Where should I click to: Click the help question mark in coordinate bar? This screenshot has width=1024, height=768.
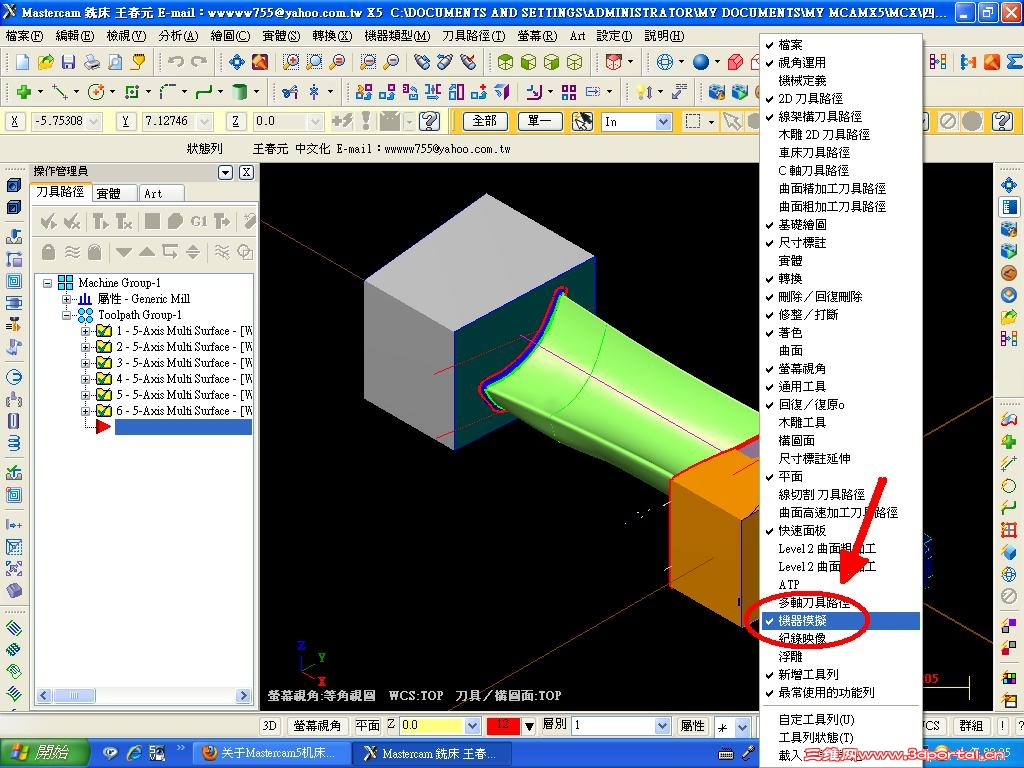(430, 121)
